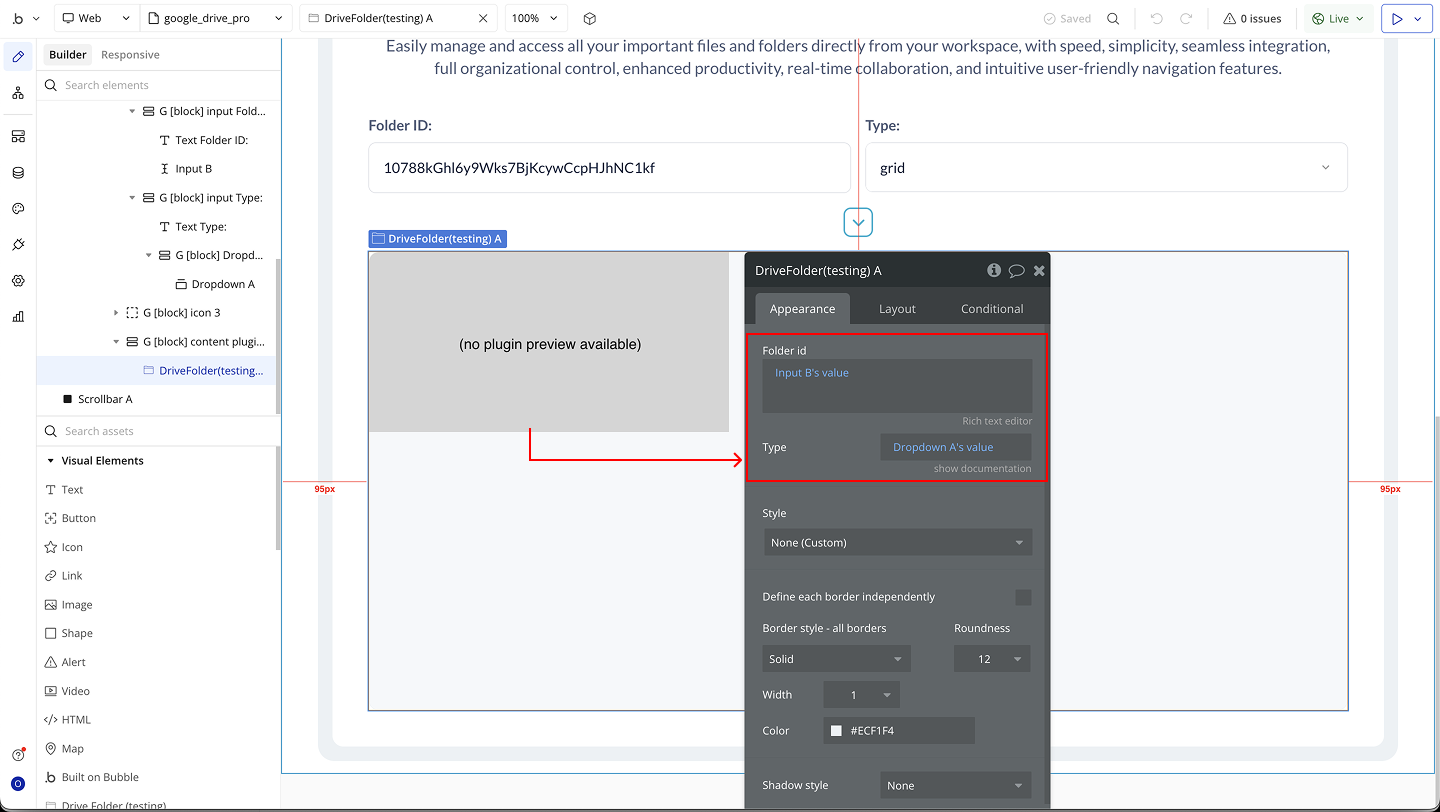Click the cube icon in top bar
1440x812 pixels.
(x=590, y=18)
